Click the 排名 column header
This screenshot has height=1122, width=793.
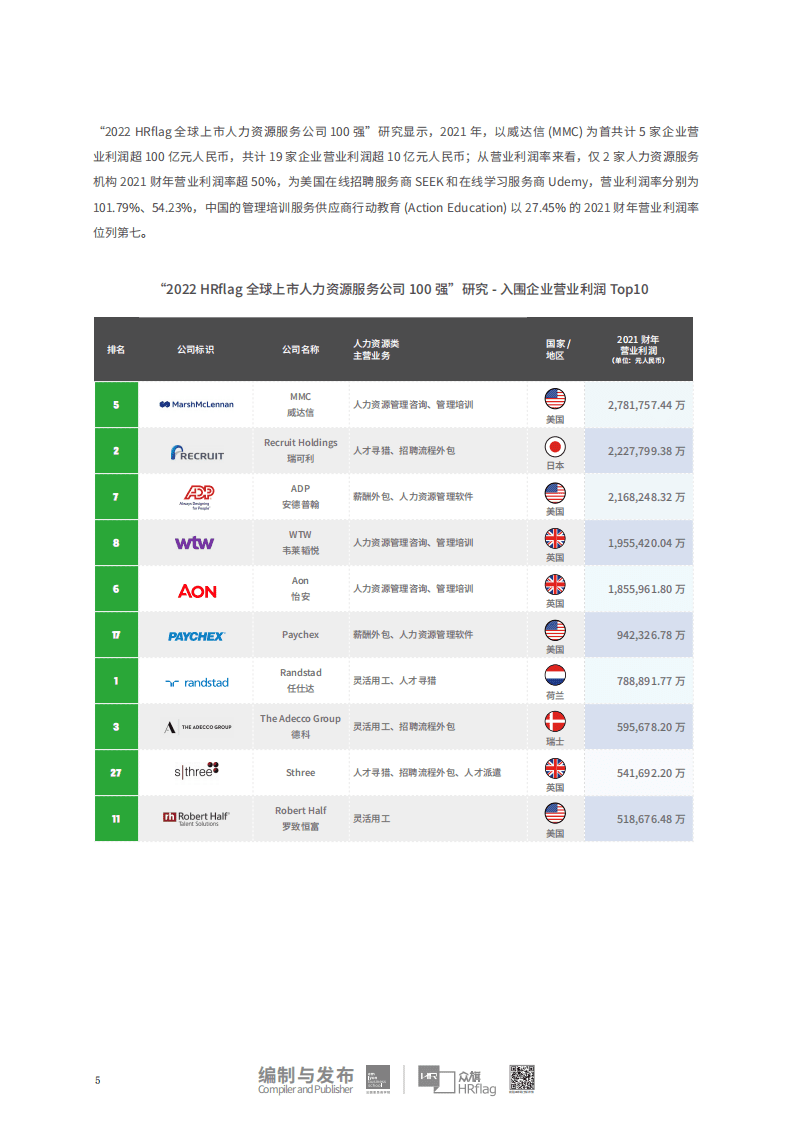116,349
